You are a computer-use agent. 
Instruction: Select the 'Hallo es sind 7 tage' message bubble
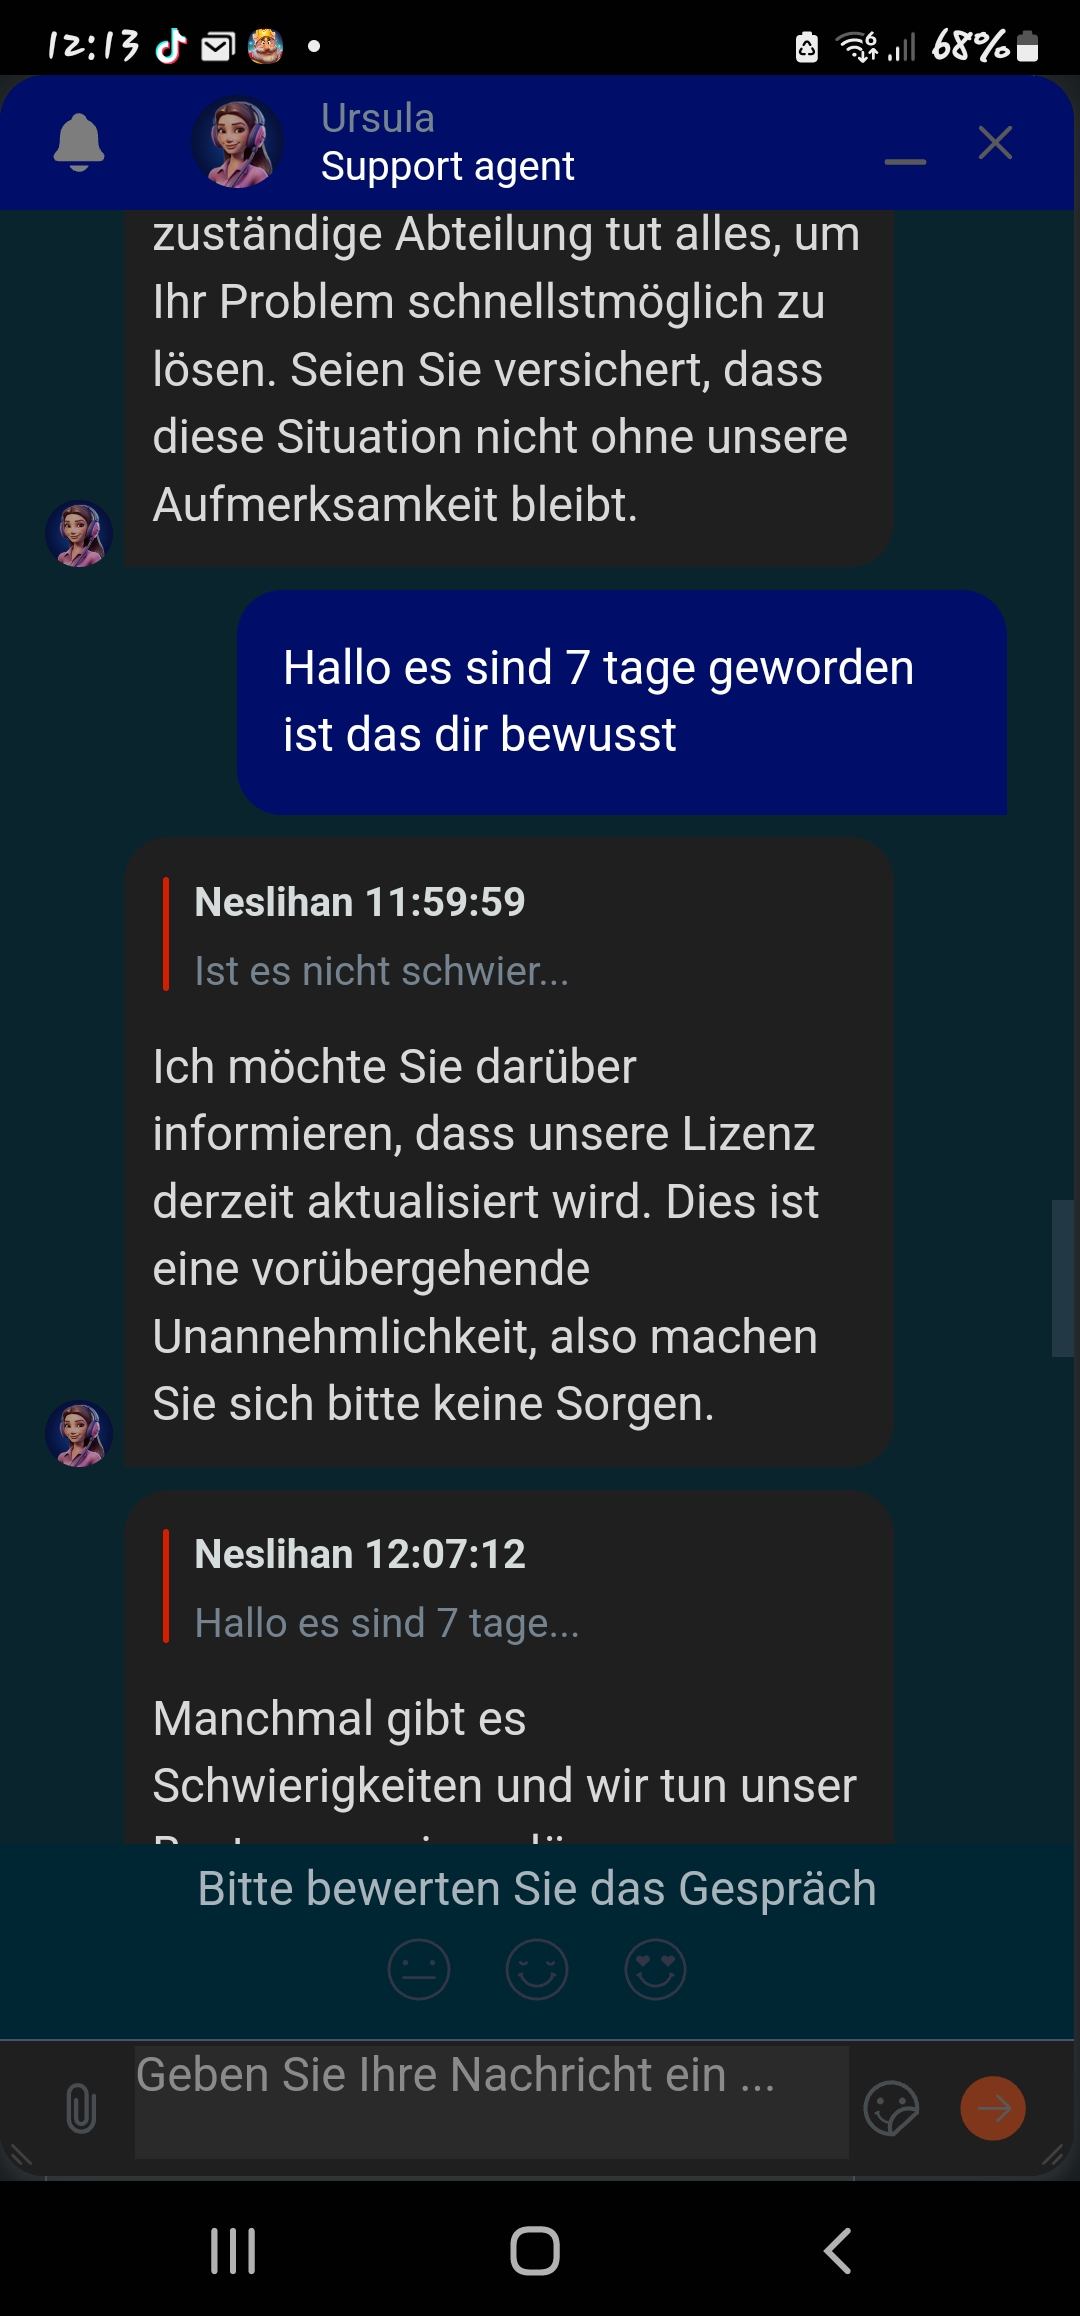[622, 702]
